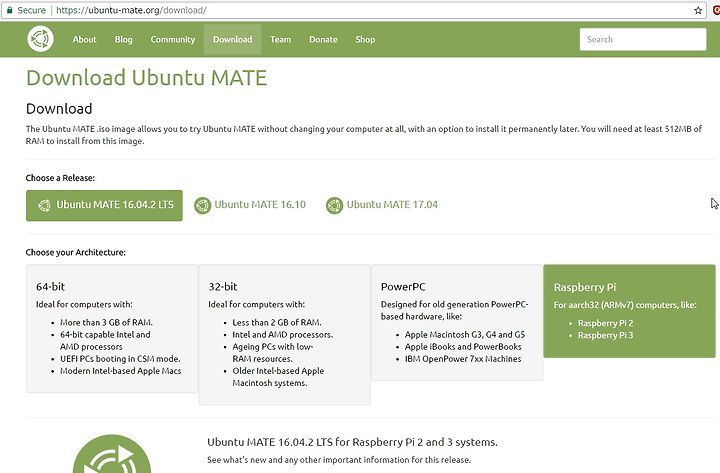Open the About menu item

click(84, 39)
